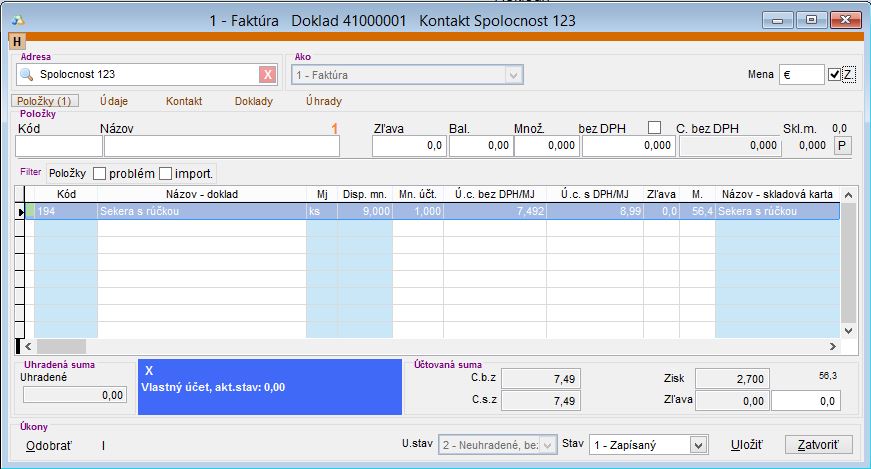
Task: Switch to the Údaje tab
Action: pos(115,101)
